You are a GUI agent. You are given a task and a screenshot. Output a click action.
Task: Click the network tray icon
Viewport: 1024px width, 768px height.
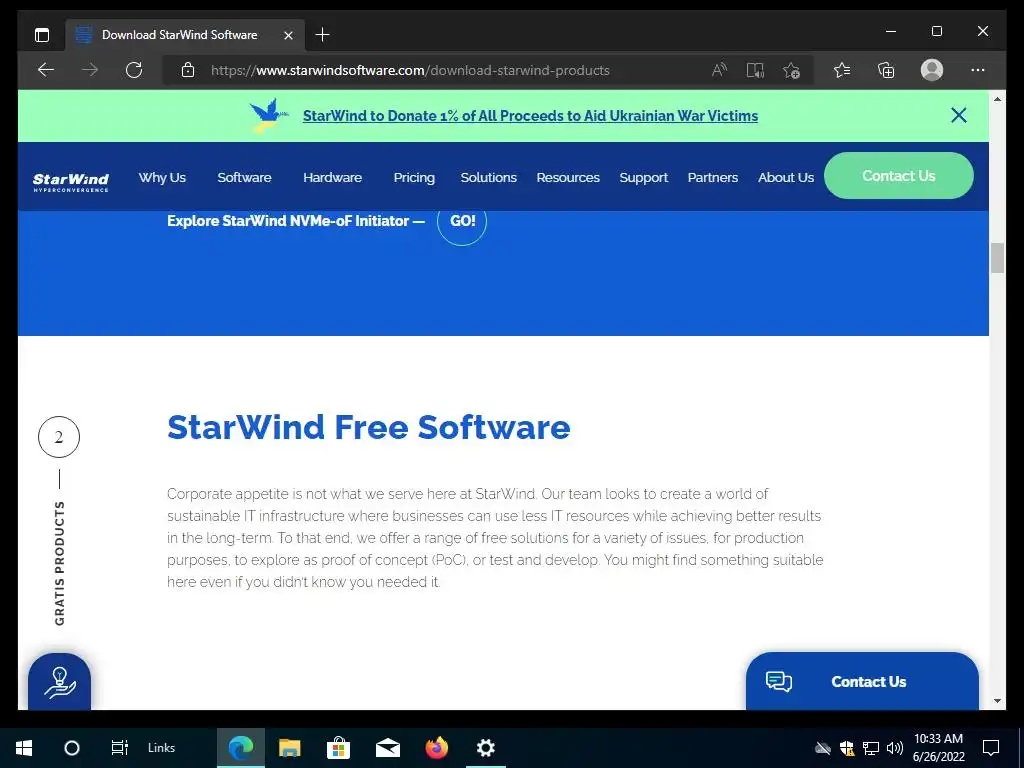click(x=871, y=748)
